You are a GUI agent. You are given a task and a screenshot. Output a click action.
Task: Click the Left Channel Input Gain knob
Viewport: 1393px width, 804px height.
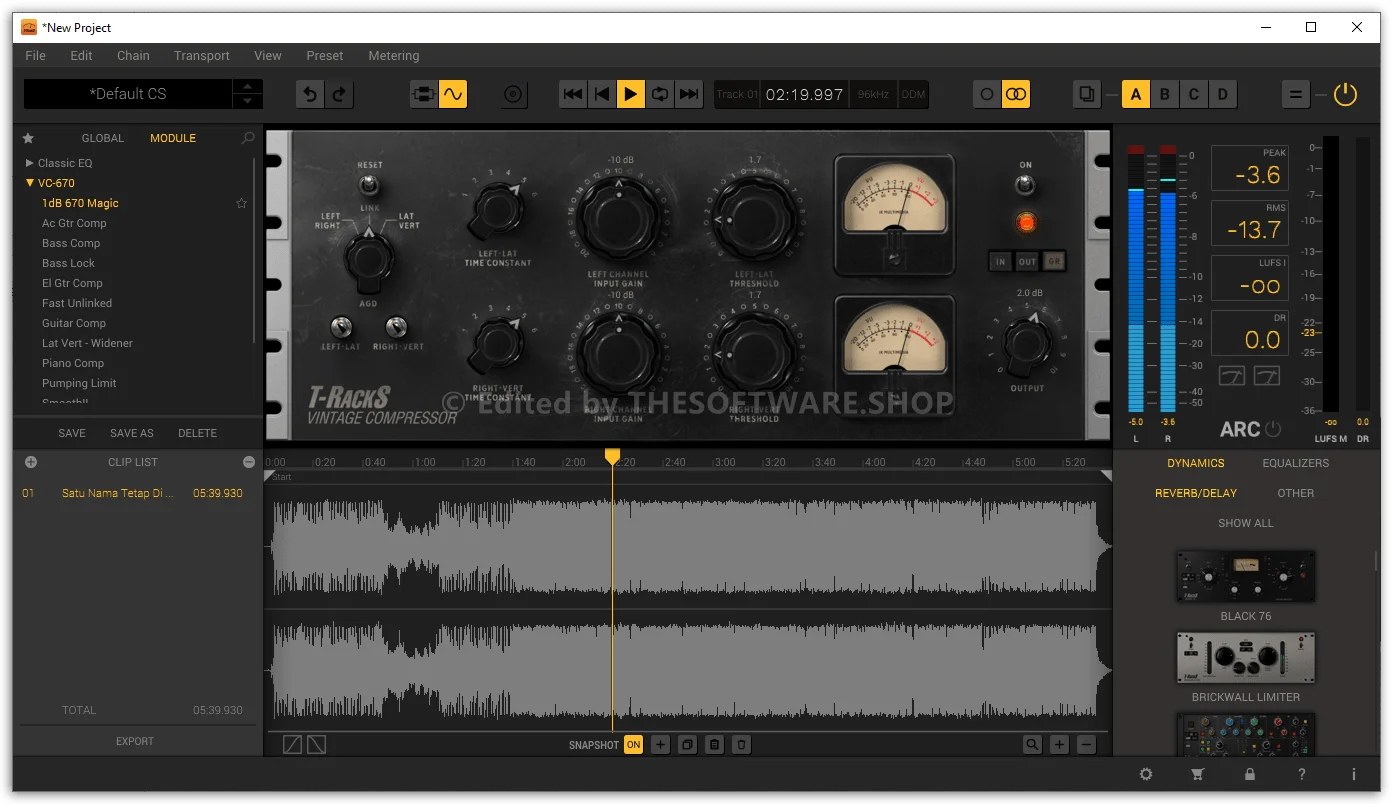coord(618,219)
